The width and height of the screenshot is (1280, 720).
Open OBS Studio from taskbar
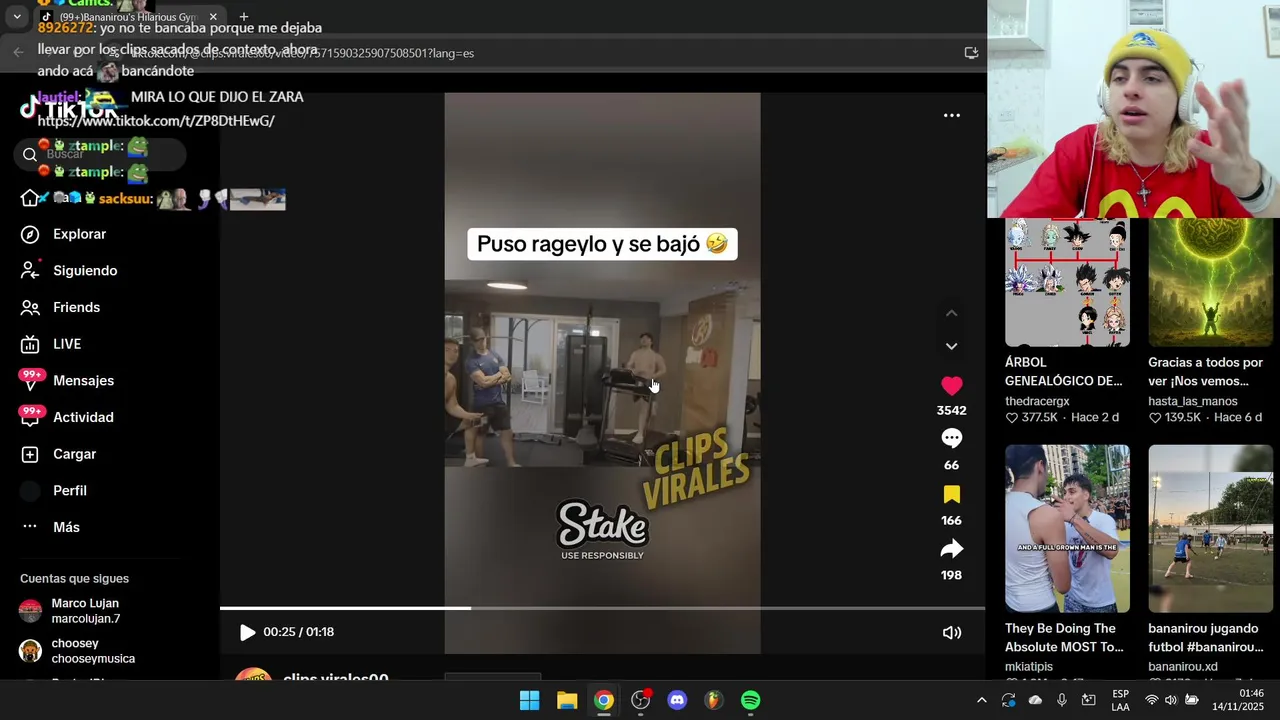pyautogui.click(x=641, y=701)
